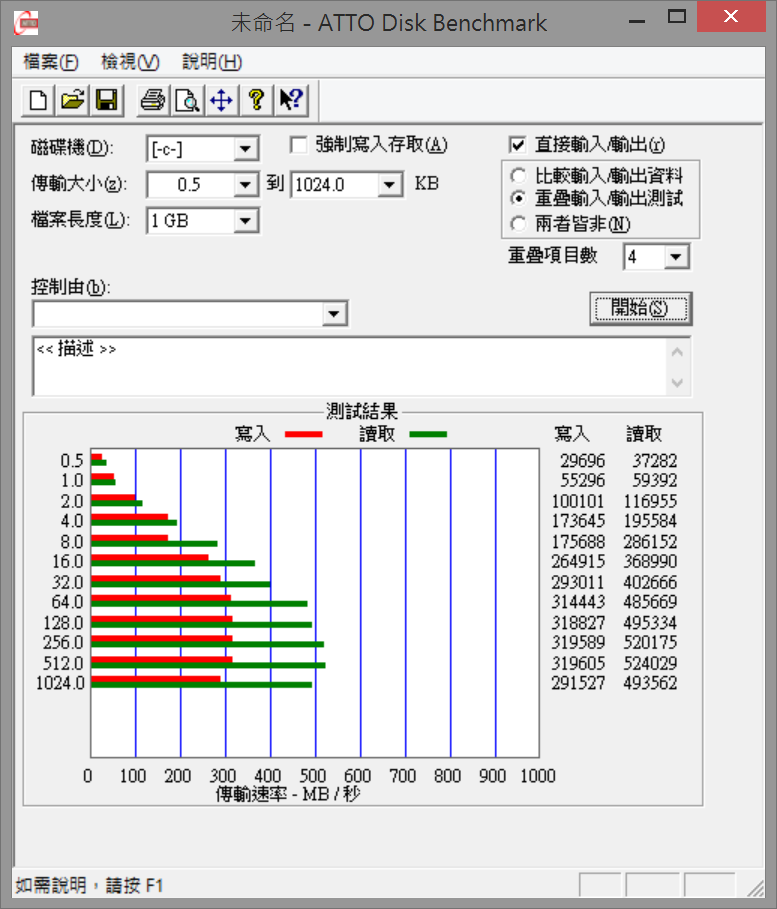The height and width of the screenshot is (909, 777).
Task: Click the green read bar for 512.0
Action: pyautogui.click(x=208, y=666)
